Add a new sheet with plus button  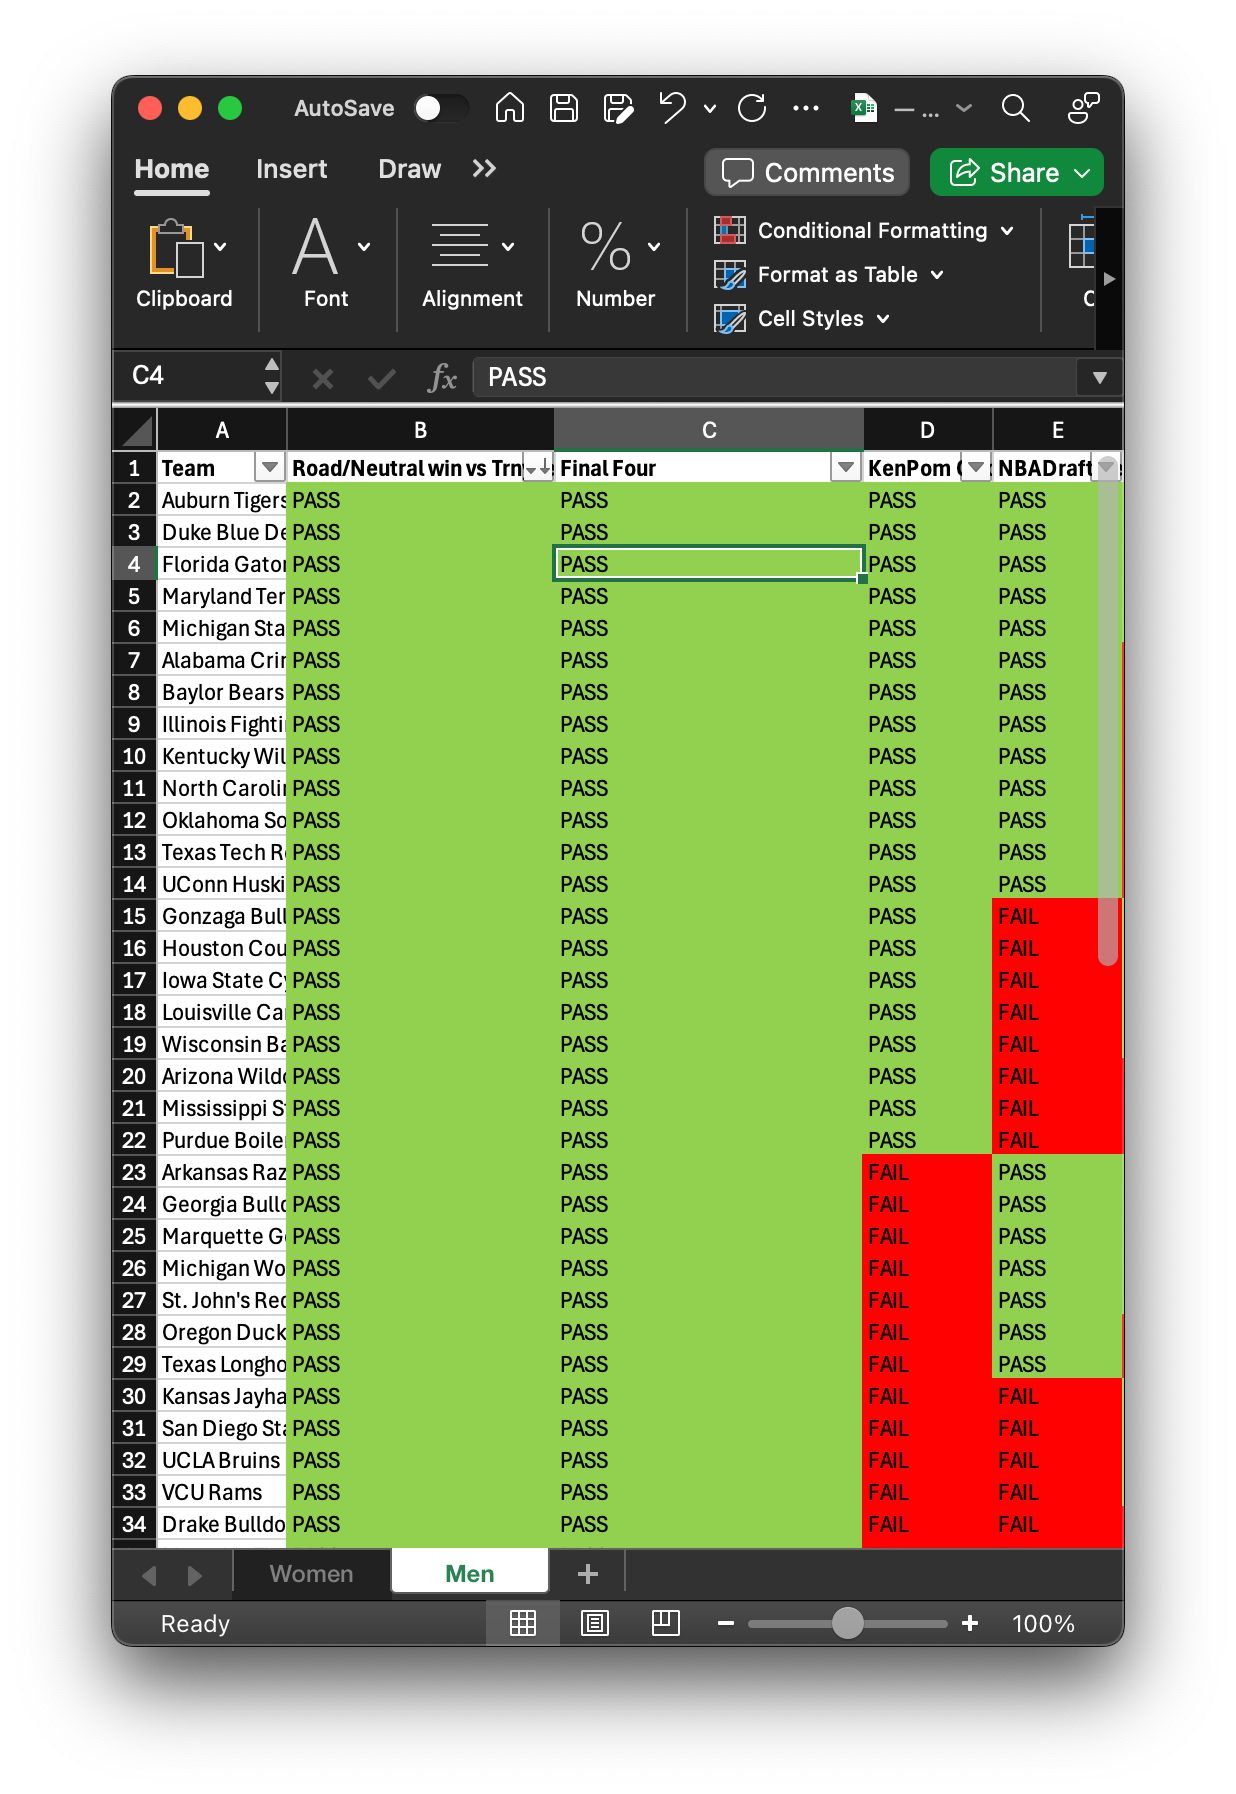pos(588,1574)
